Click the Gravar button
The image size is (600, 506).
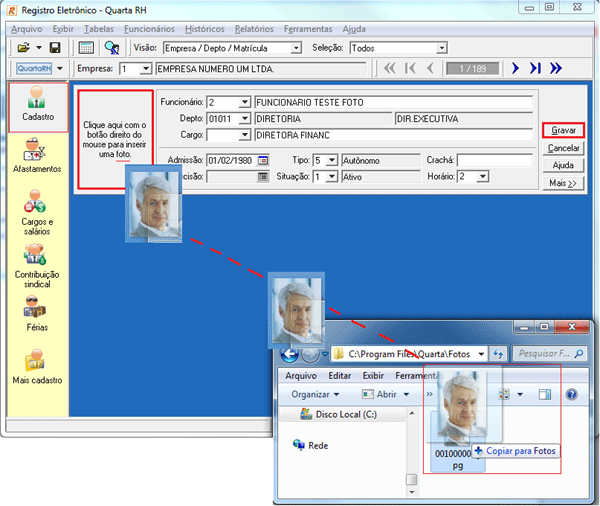coord(563,131)
